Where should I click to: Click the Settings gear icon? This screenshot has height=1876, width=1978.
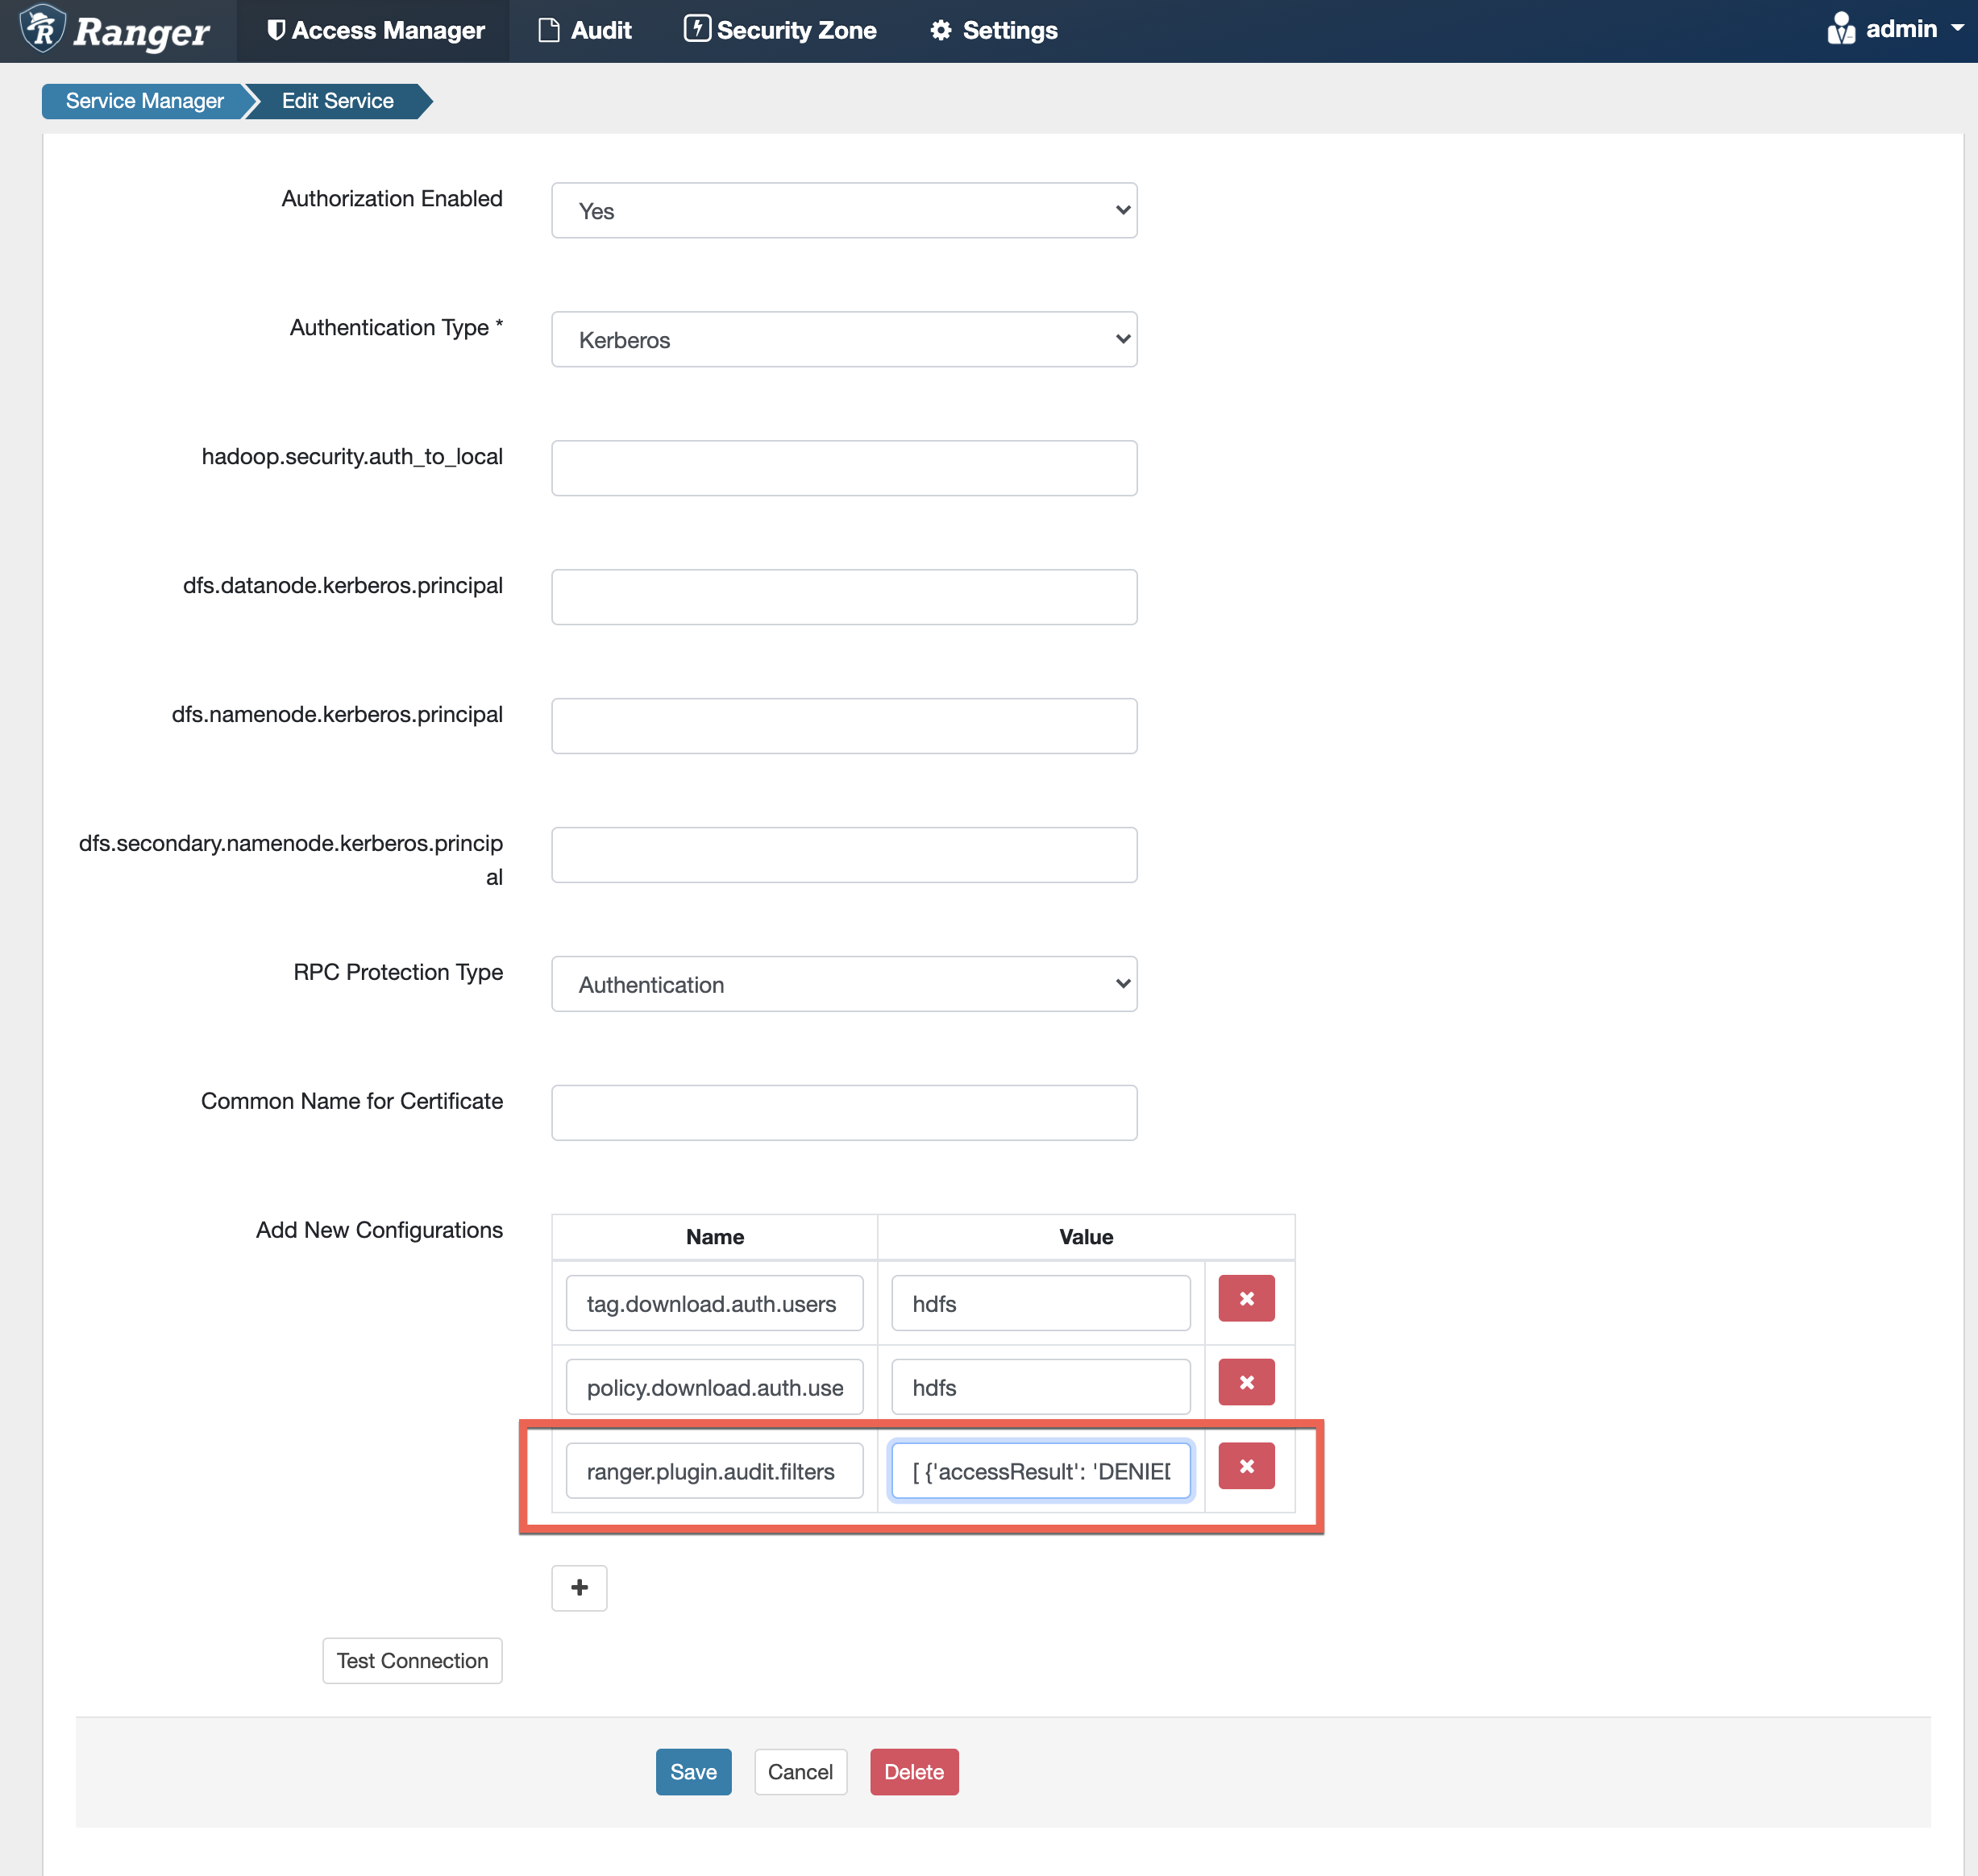[940, 30]
